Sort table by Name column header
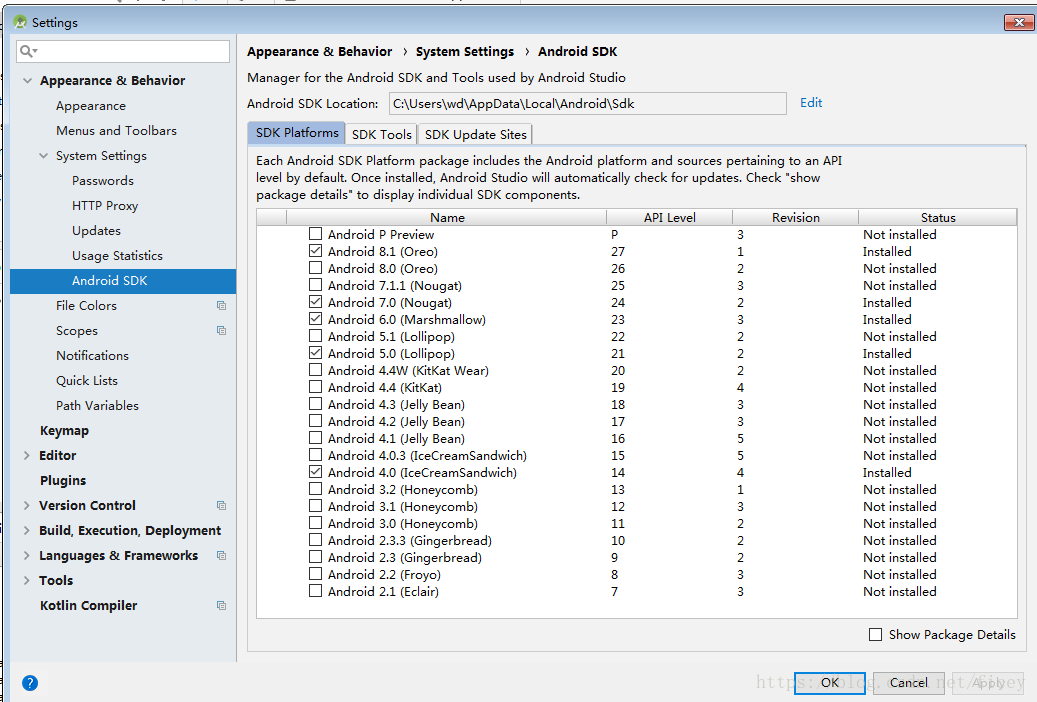1037x702 pixels. click(446, 218)
